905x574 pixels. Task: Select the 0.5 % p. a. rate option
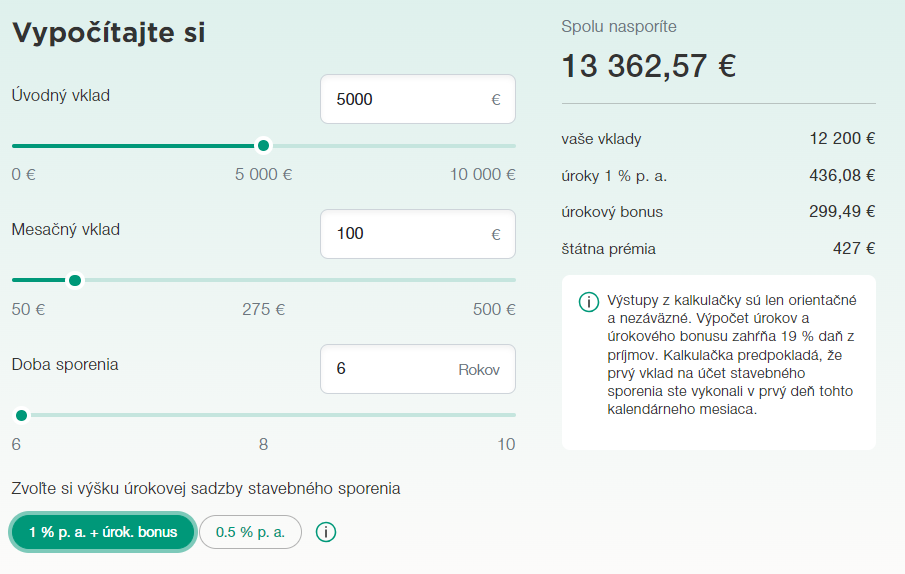[x=250, y=532]
